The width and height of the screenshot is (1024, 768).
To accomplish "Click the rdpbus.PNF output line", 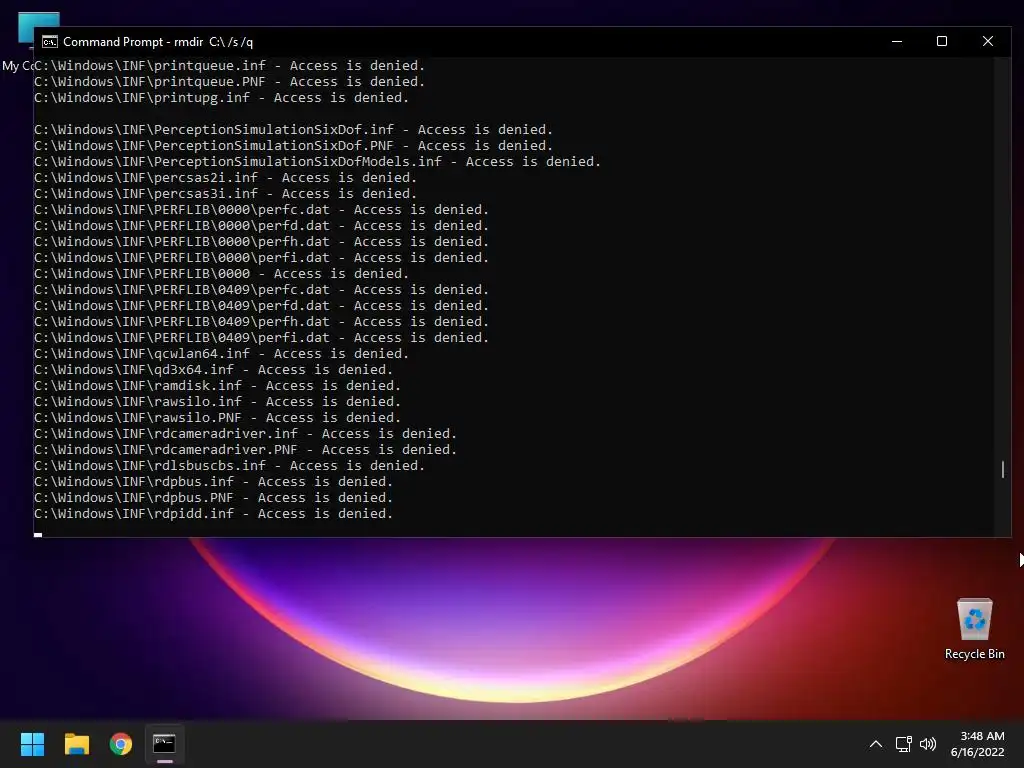I will click(x=214, y=498).
